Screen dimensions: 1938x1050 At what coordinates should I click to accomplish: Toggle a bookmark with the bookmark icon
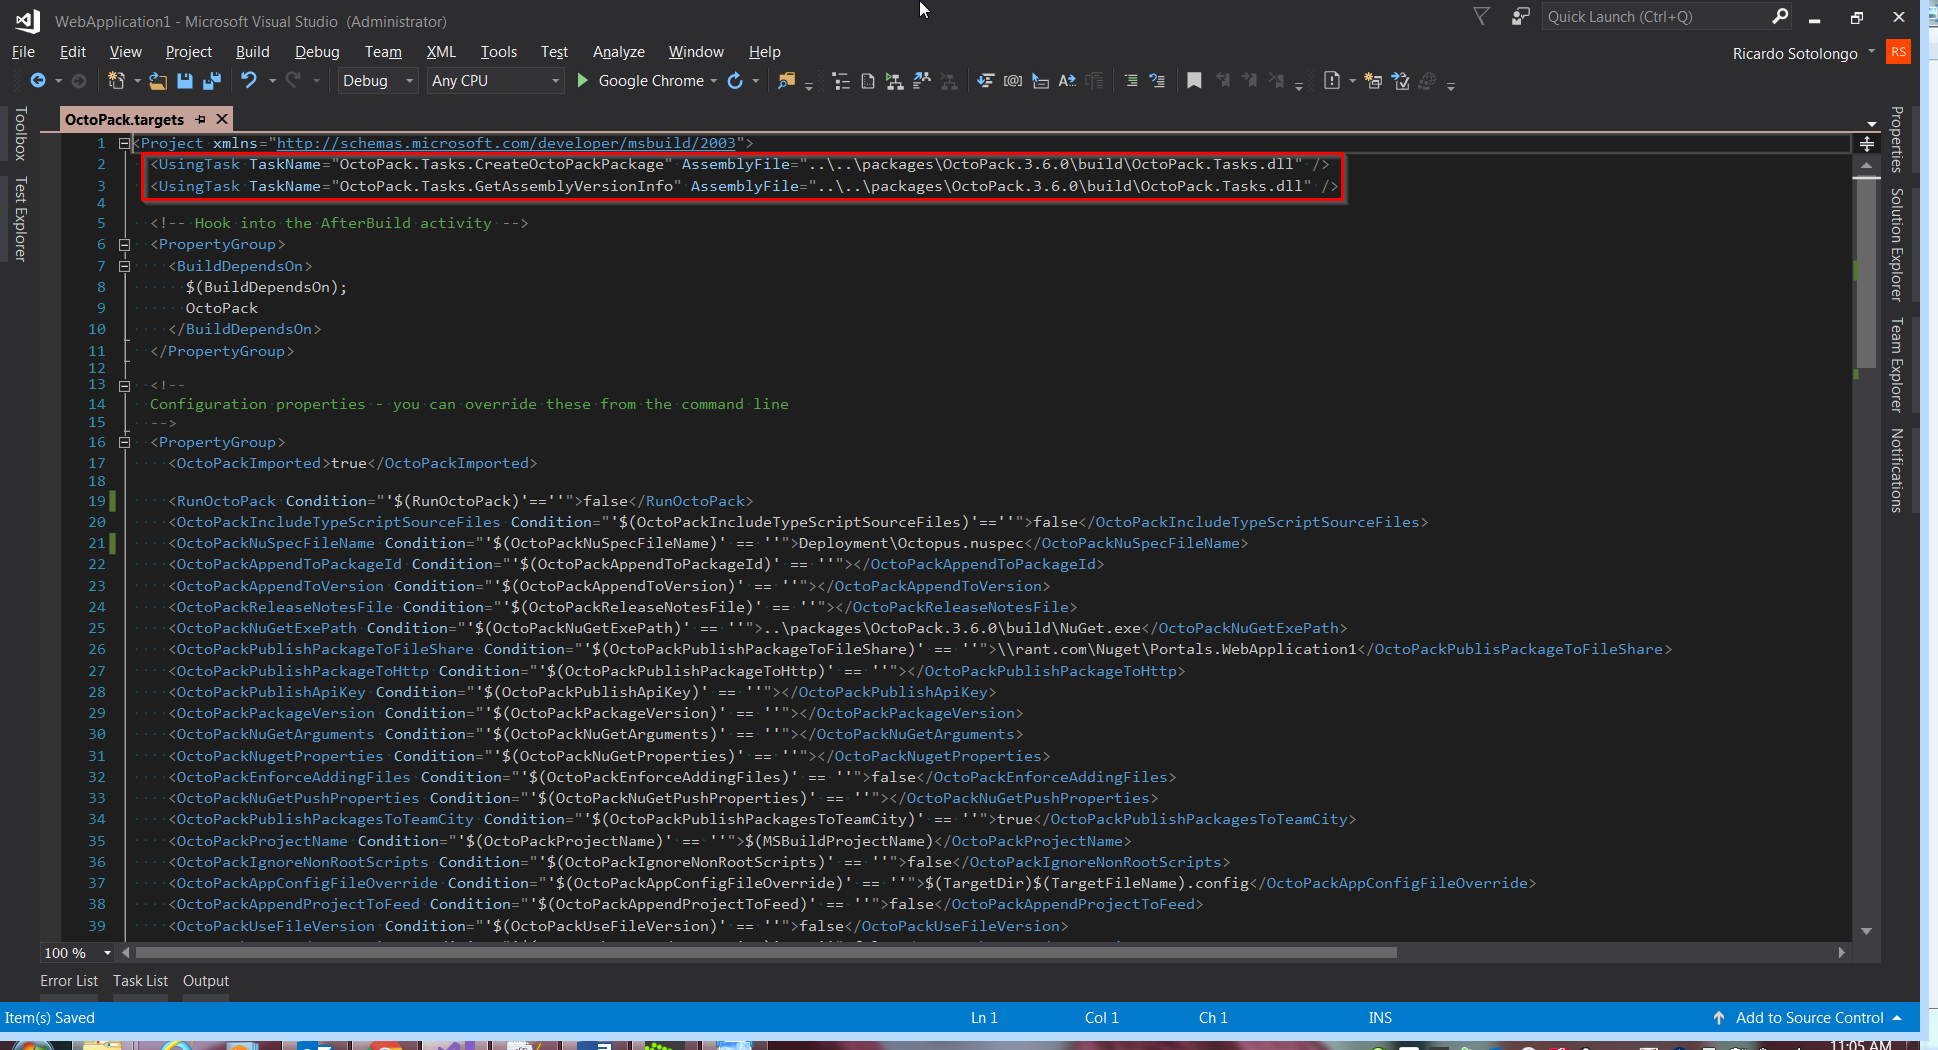(1194, 81)
